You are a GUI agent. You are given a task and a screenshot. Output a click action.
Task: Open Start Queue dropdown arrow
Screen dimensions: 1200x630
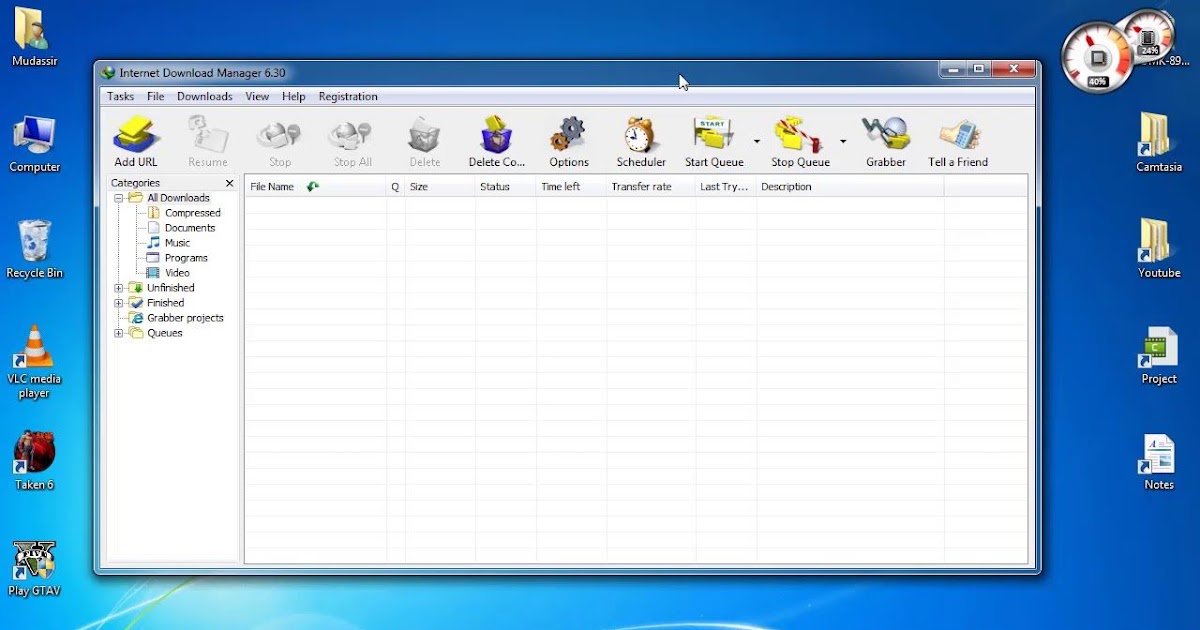tap(757, 141)
